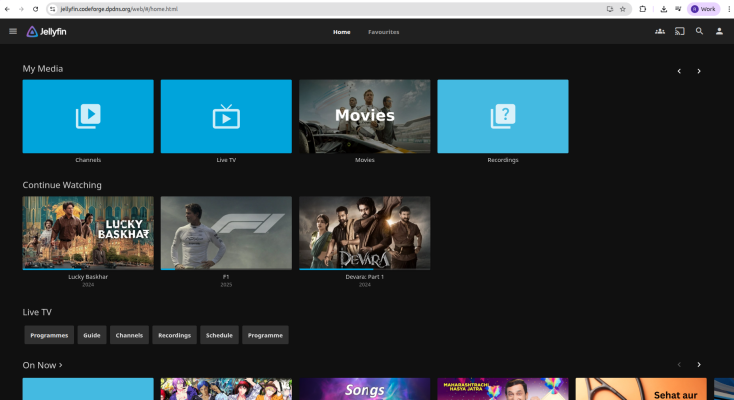Go forward with browser forward arrow

click(x=21, y=9)
